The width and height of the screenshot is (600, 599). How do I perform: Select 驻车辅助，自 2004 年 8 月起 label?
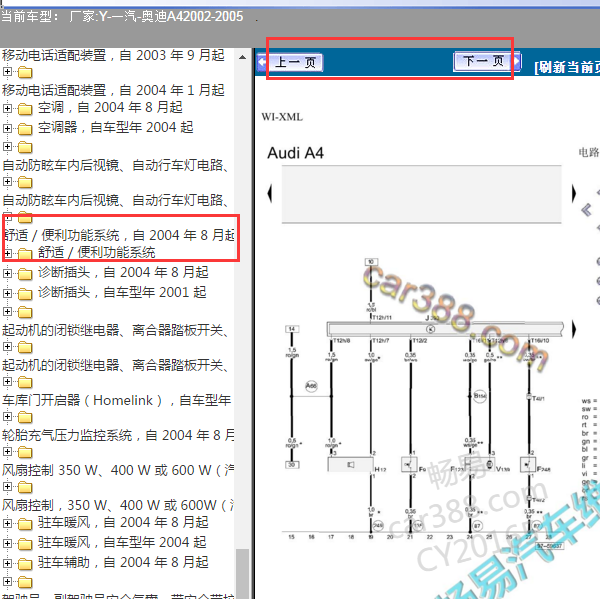(x=123, y=562)
